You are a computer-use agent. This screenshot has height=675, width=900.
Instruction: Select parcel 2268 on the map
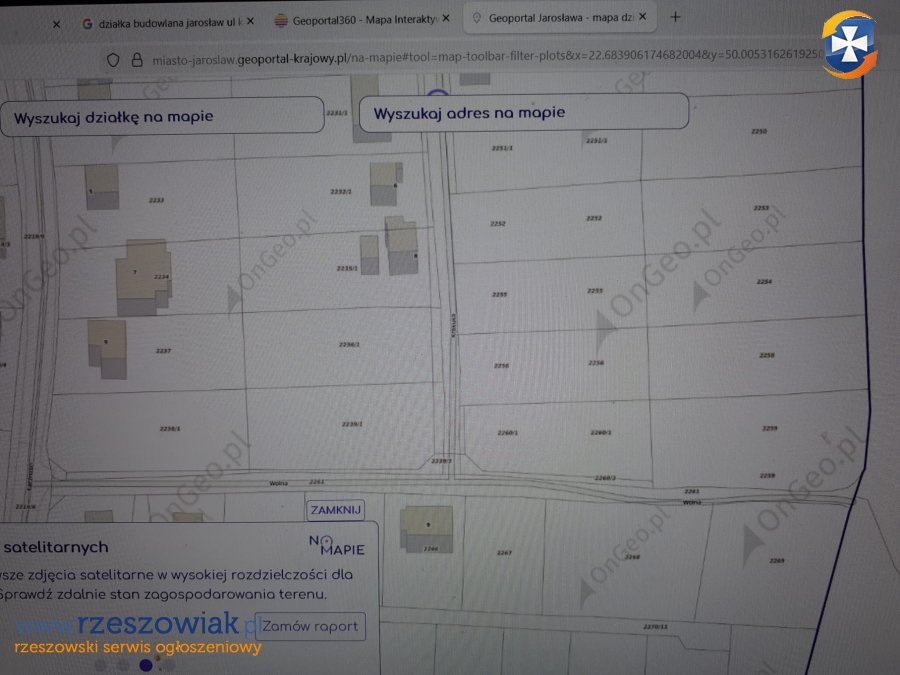point(631,557)
